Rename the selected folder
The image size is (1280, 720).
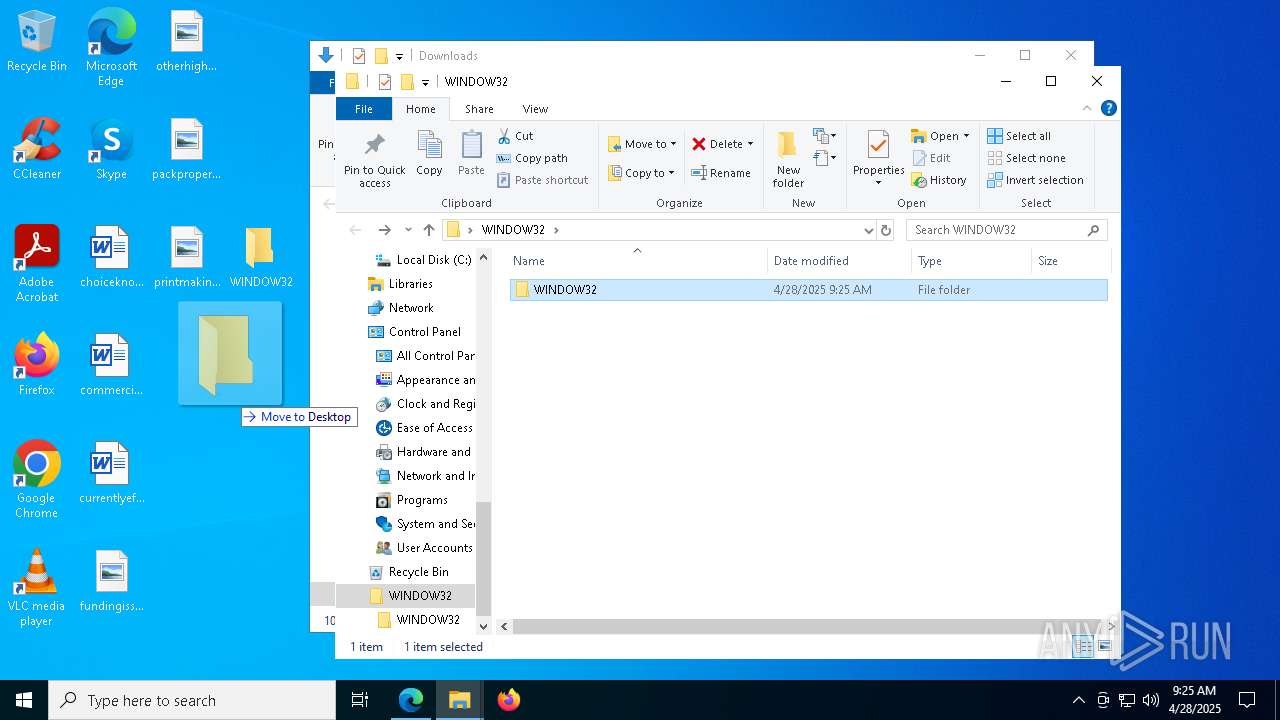(x=721, y=173)
